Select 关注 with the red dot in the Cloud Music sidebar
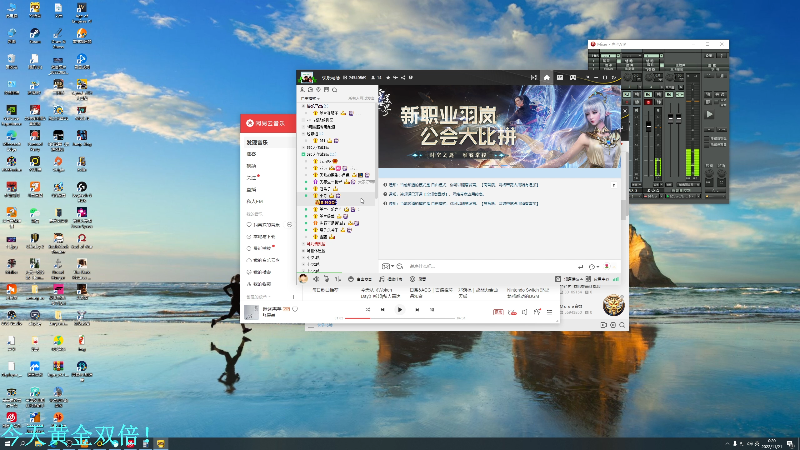The width and height of the screenshot is (800, 450). pos(253,178)
